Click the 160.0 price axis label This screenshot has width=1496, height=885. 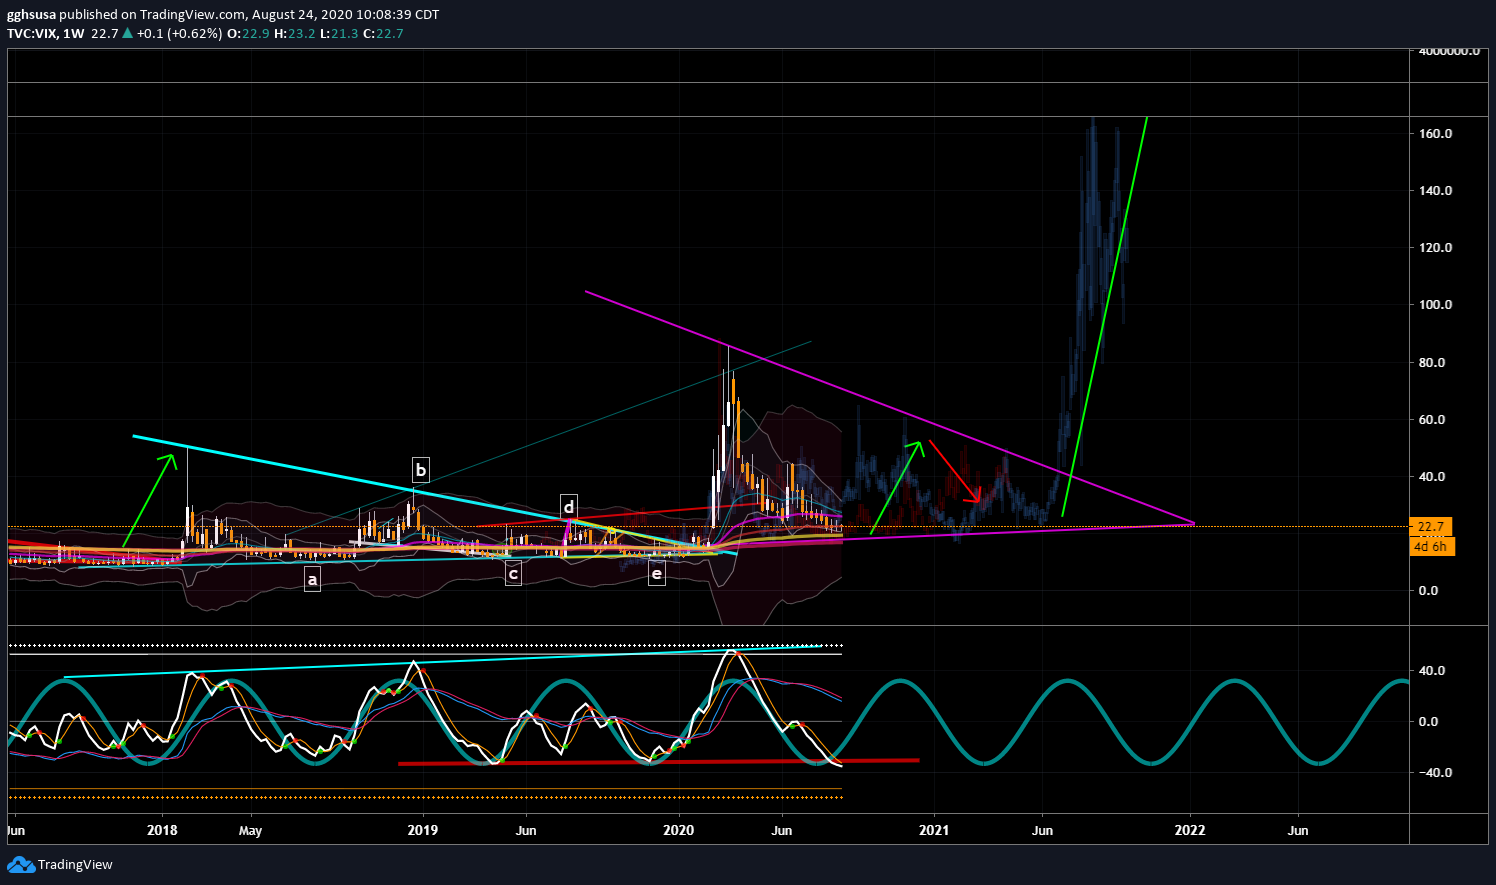pyautogui.click(x=1435, y=133)
